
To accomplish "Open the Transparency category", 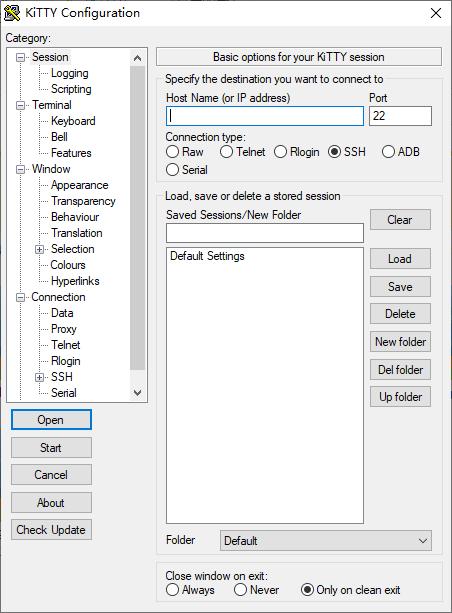I will tap(83, 201).
